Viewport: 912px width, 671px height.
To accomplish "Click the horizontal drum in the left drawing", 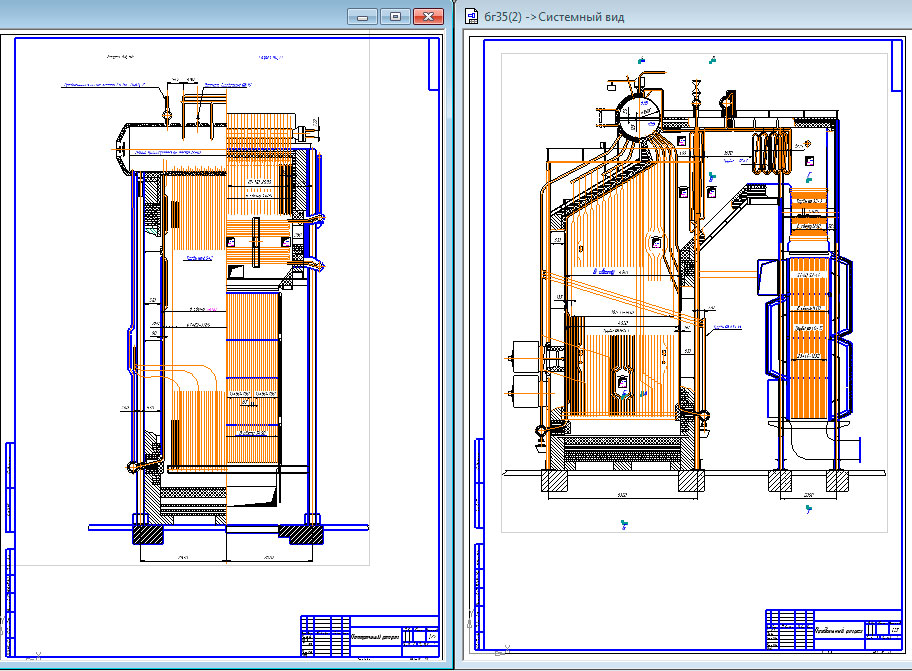I will point(172,148).
